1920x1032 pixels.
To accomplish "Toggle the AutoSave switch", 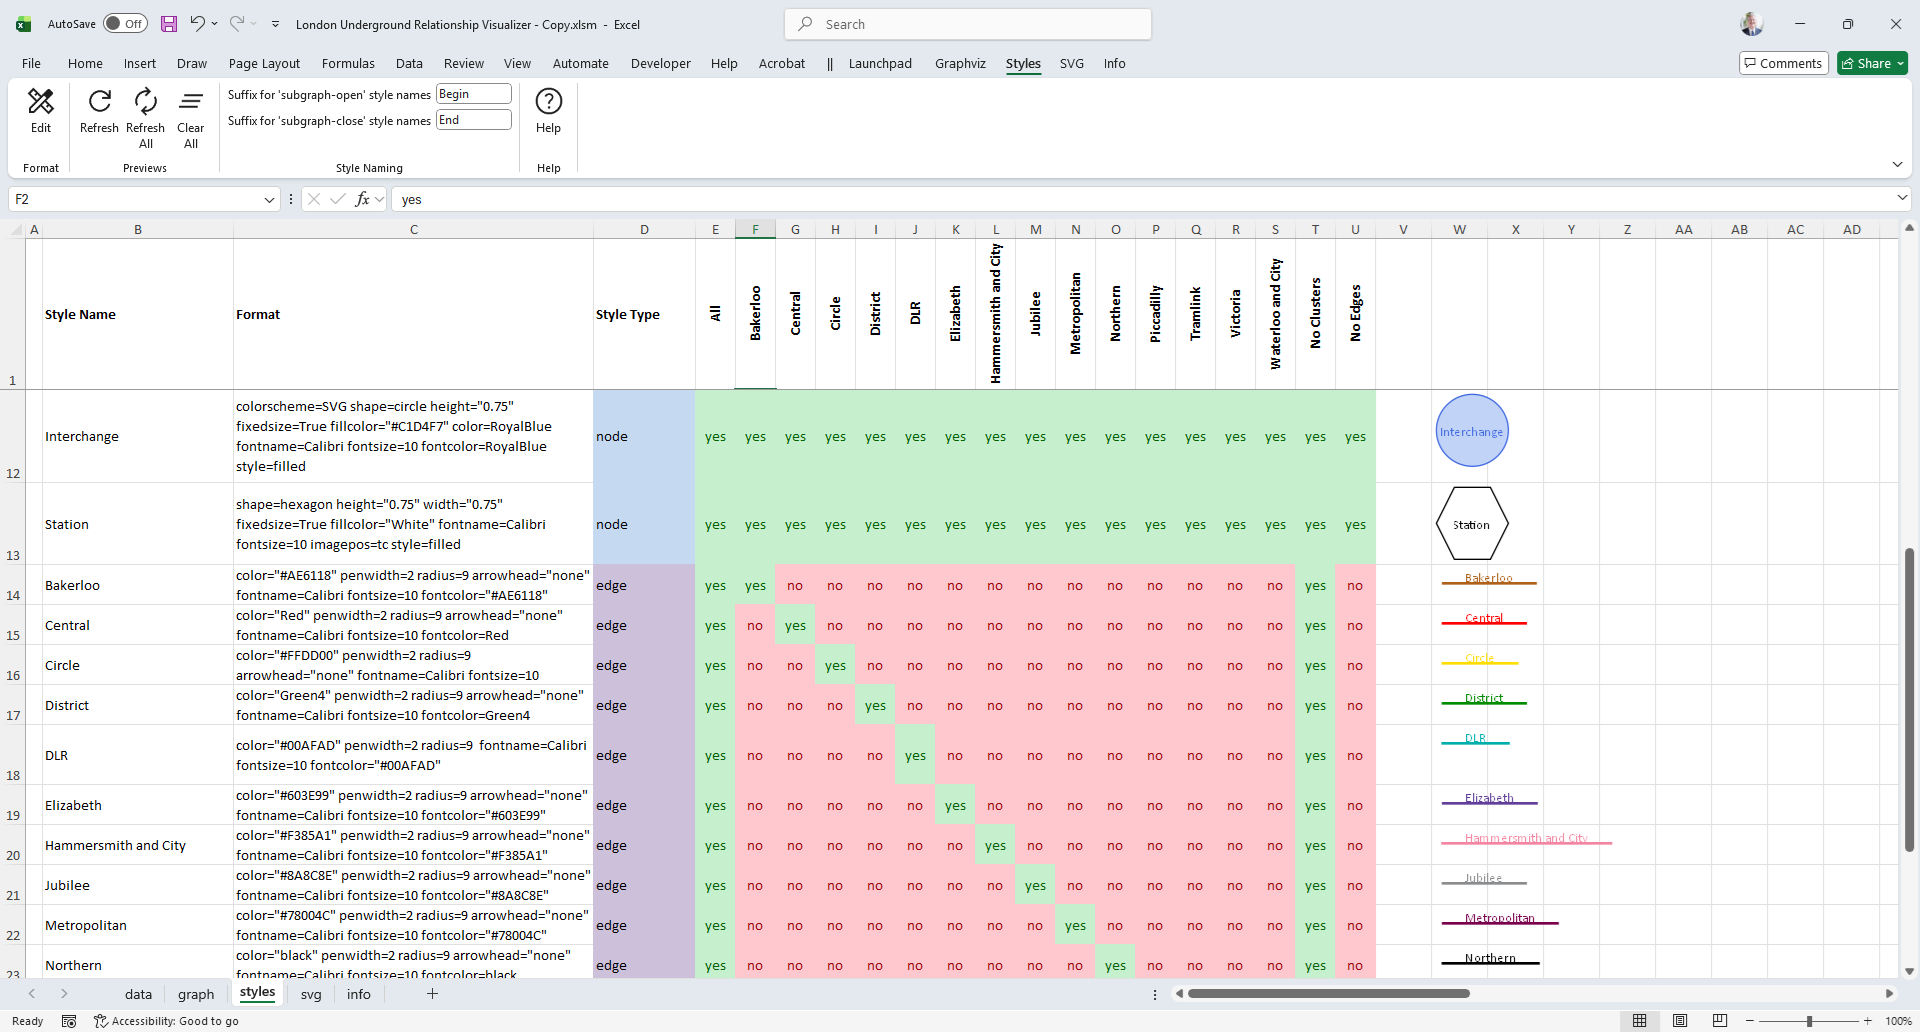I will 125,24.
